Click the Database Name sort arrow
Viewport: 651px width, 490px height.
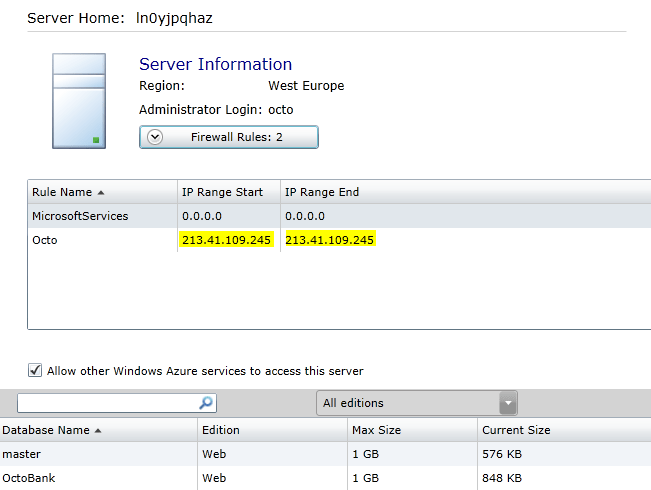(98, 431)
